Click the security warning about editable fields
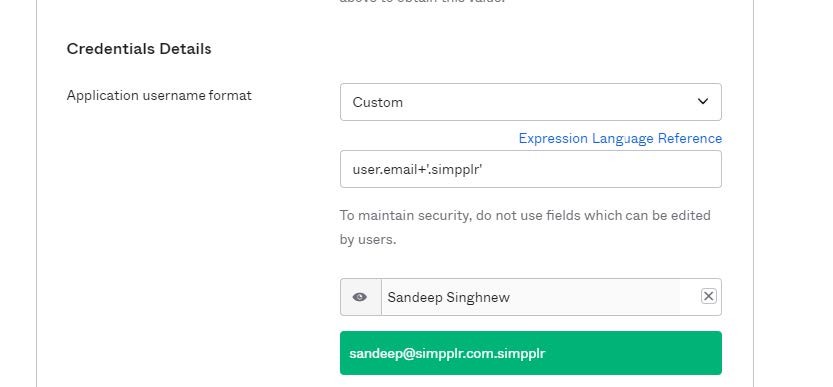This screenshot has height=387, width=833. 525,228
